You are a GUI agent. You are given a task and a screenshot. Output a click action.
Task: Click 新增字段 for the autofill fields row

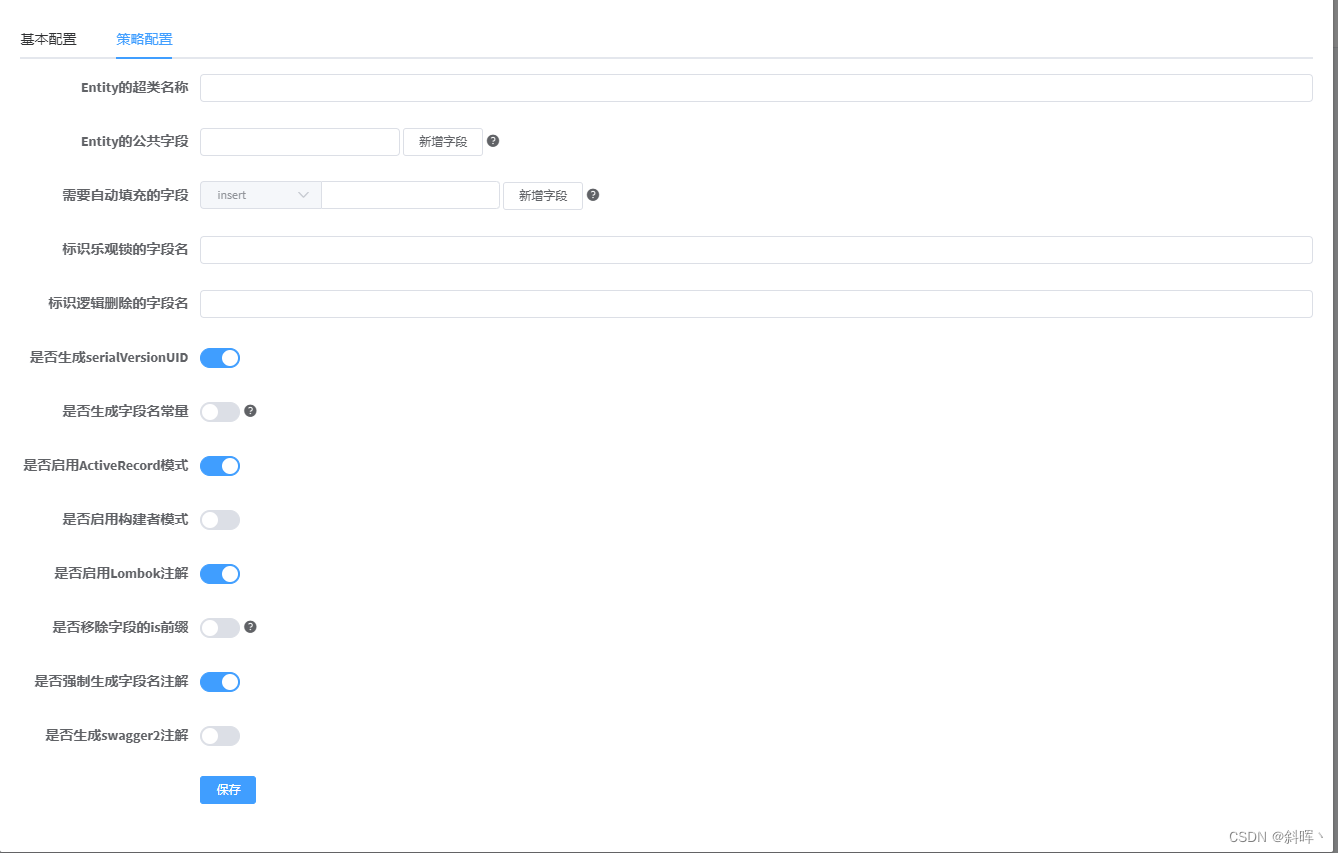pos(542,195)
